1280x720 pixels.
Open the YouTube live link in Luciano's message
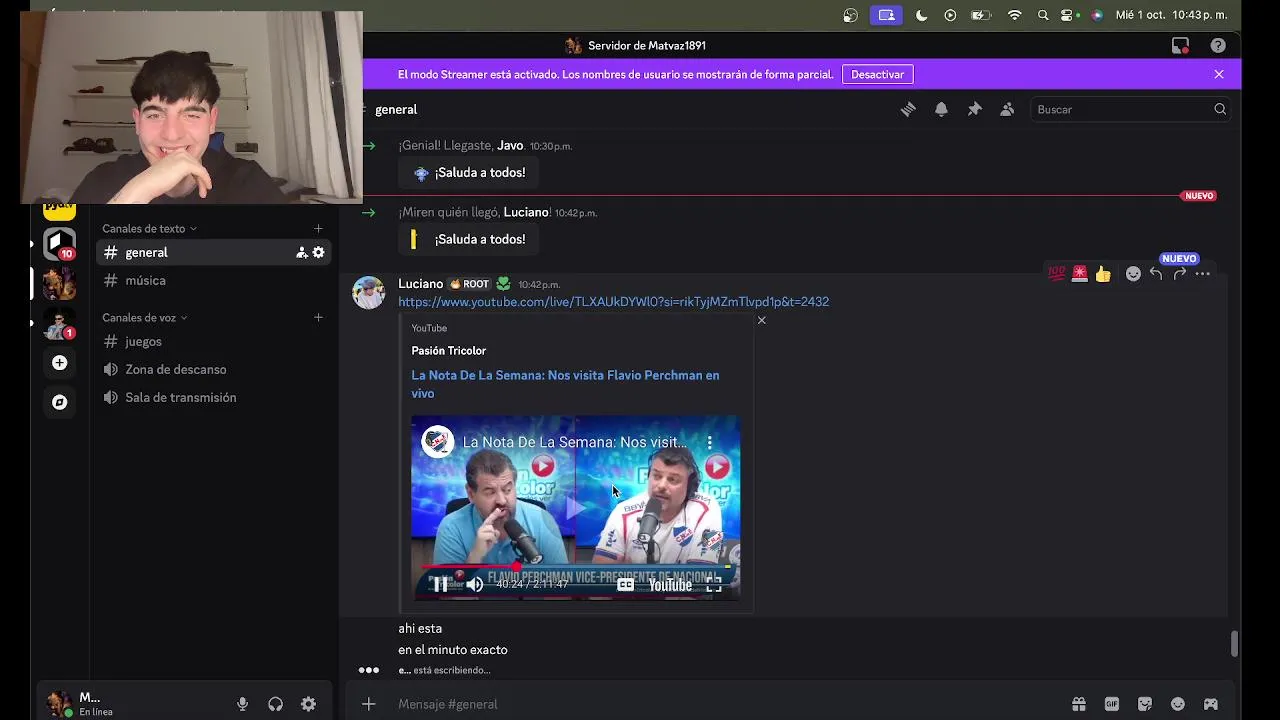click(613, 302)
